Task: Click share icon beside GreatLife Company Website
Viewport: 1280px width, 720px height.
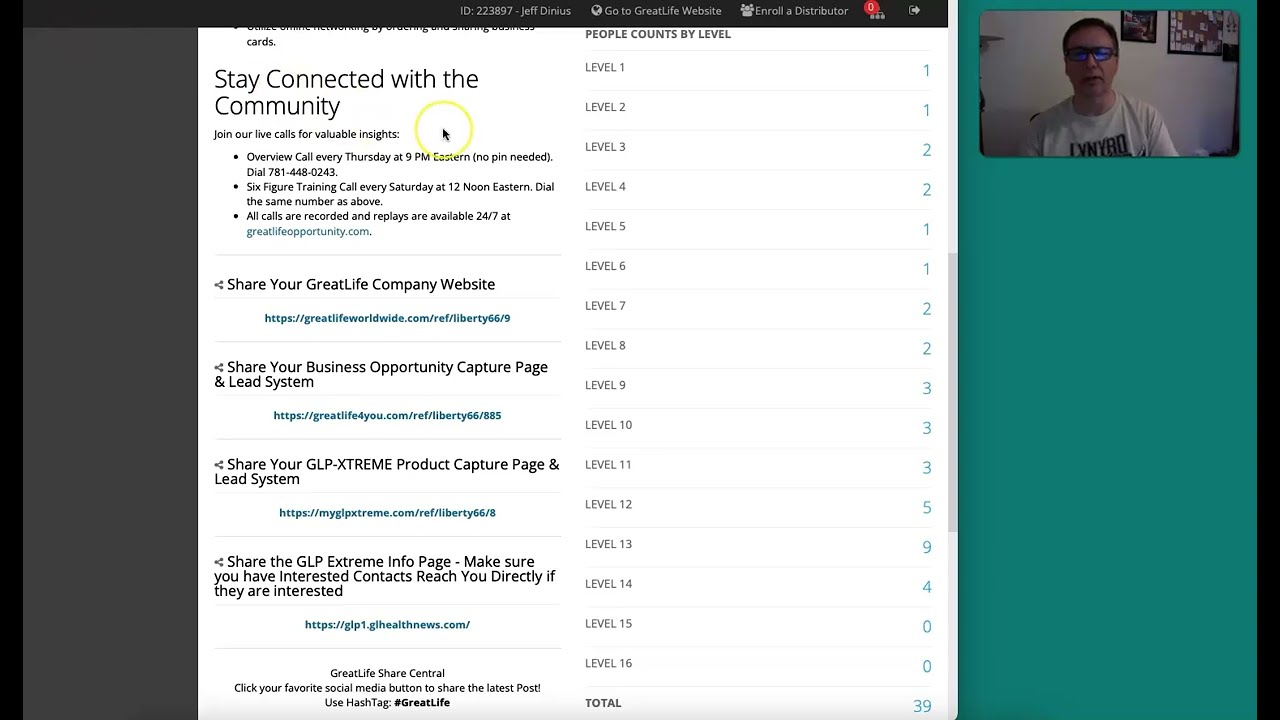Action: (219, 285)
